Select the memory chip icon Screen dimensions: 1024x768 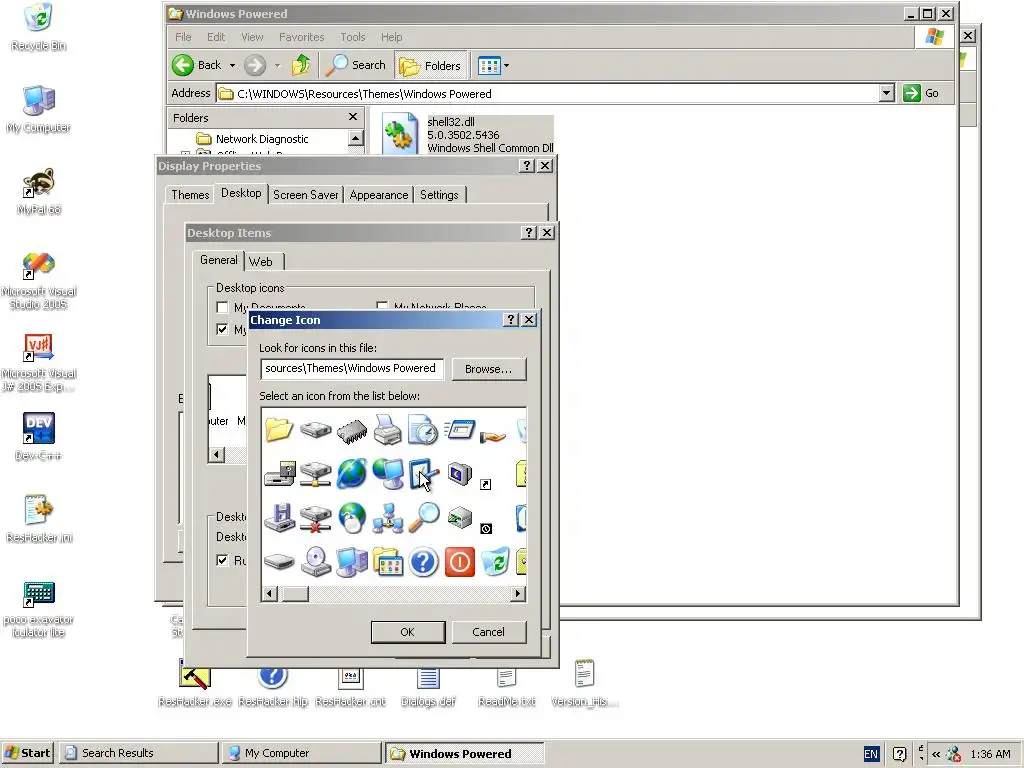click(352, 431)
